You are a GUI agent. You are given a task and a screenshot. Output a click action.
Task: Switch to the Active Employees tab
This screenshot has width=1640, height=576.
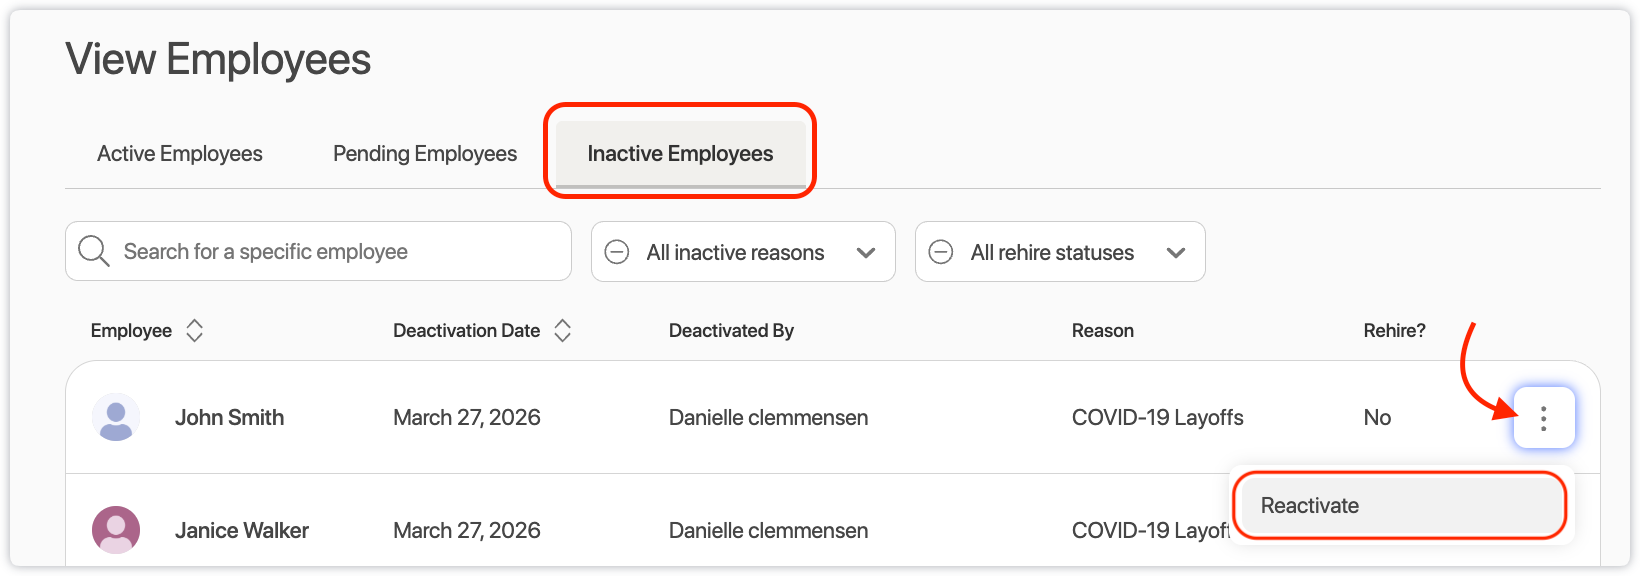coord(180,154)
